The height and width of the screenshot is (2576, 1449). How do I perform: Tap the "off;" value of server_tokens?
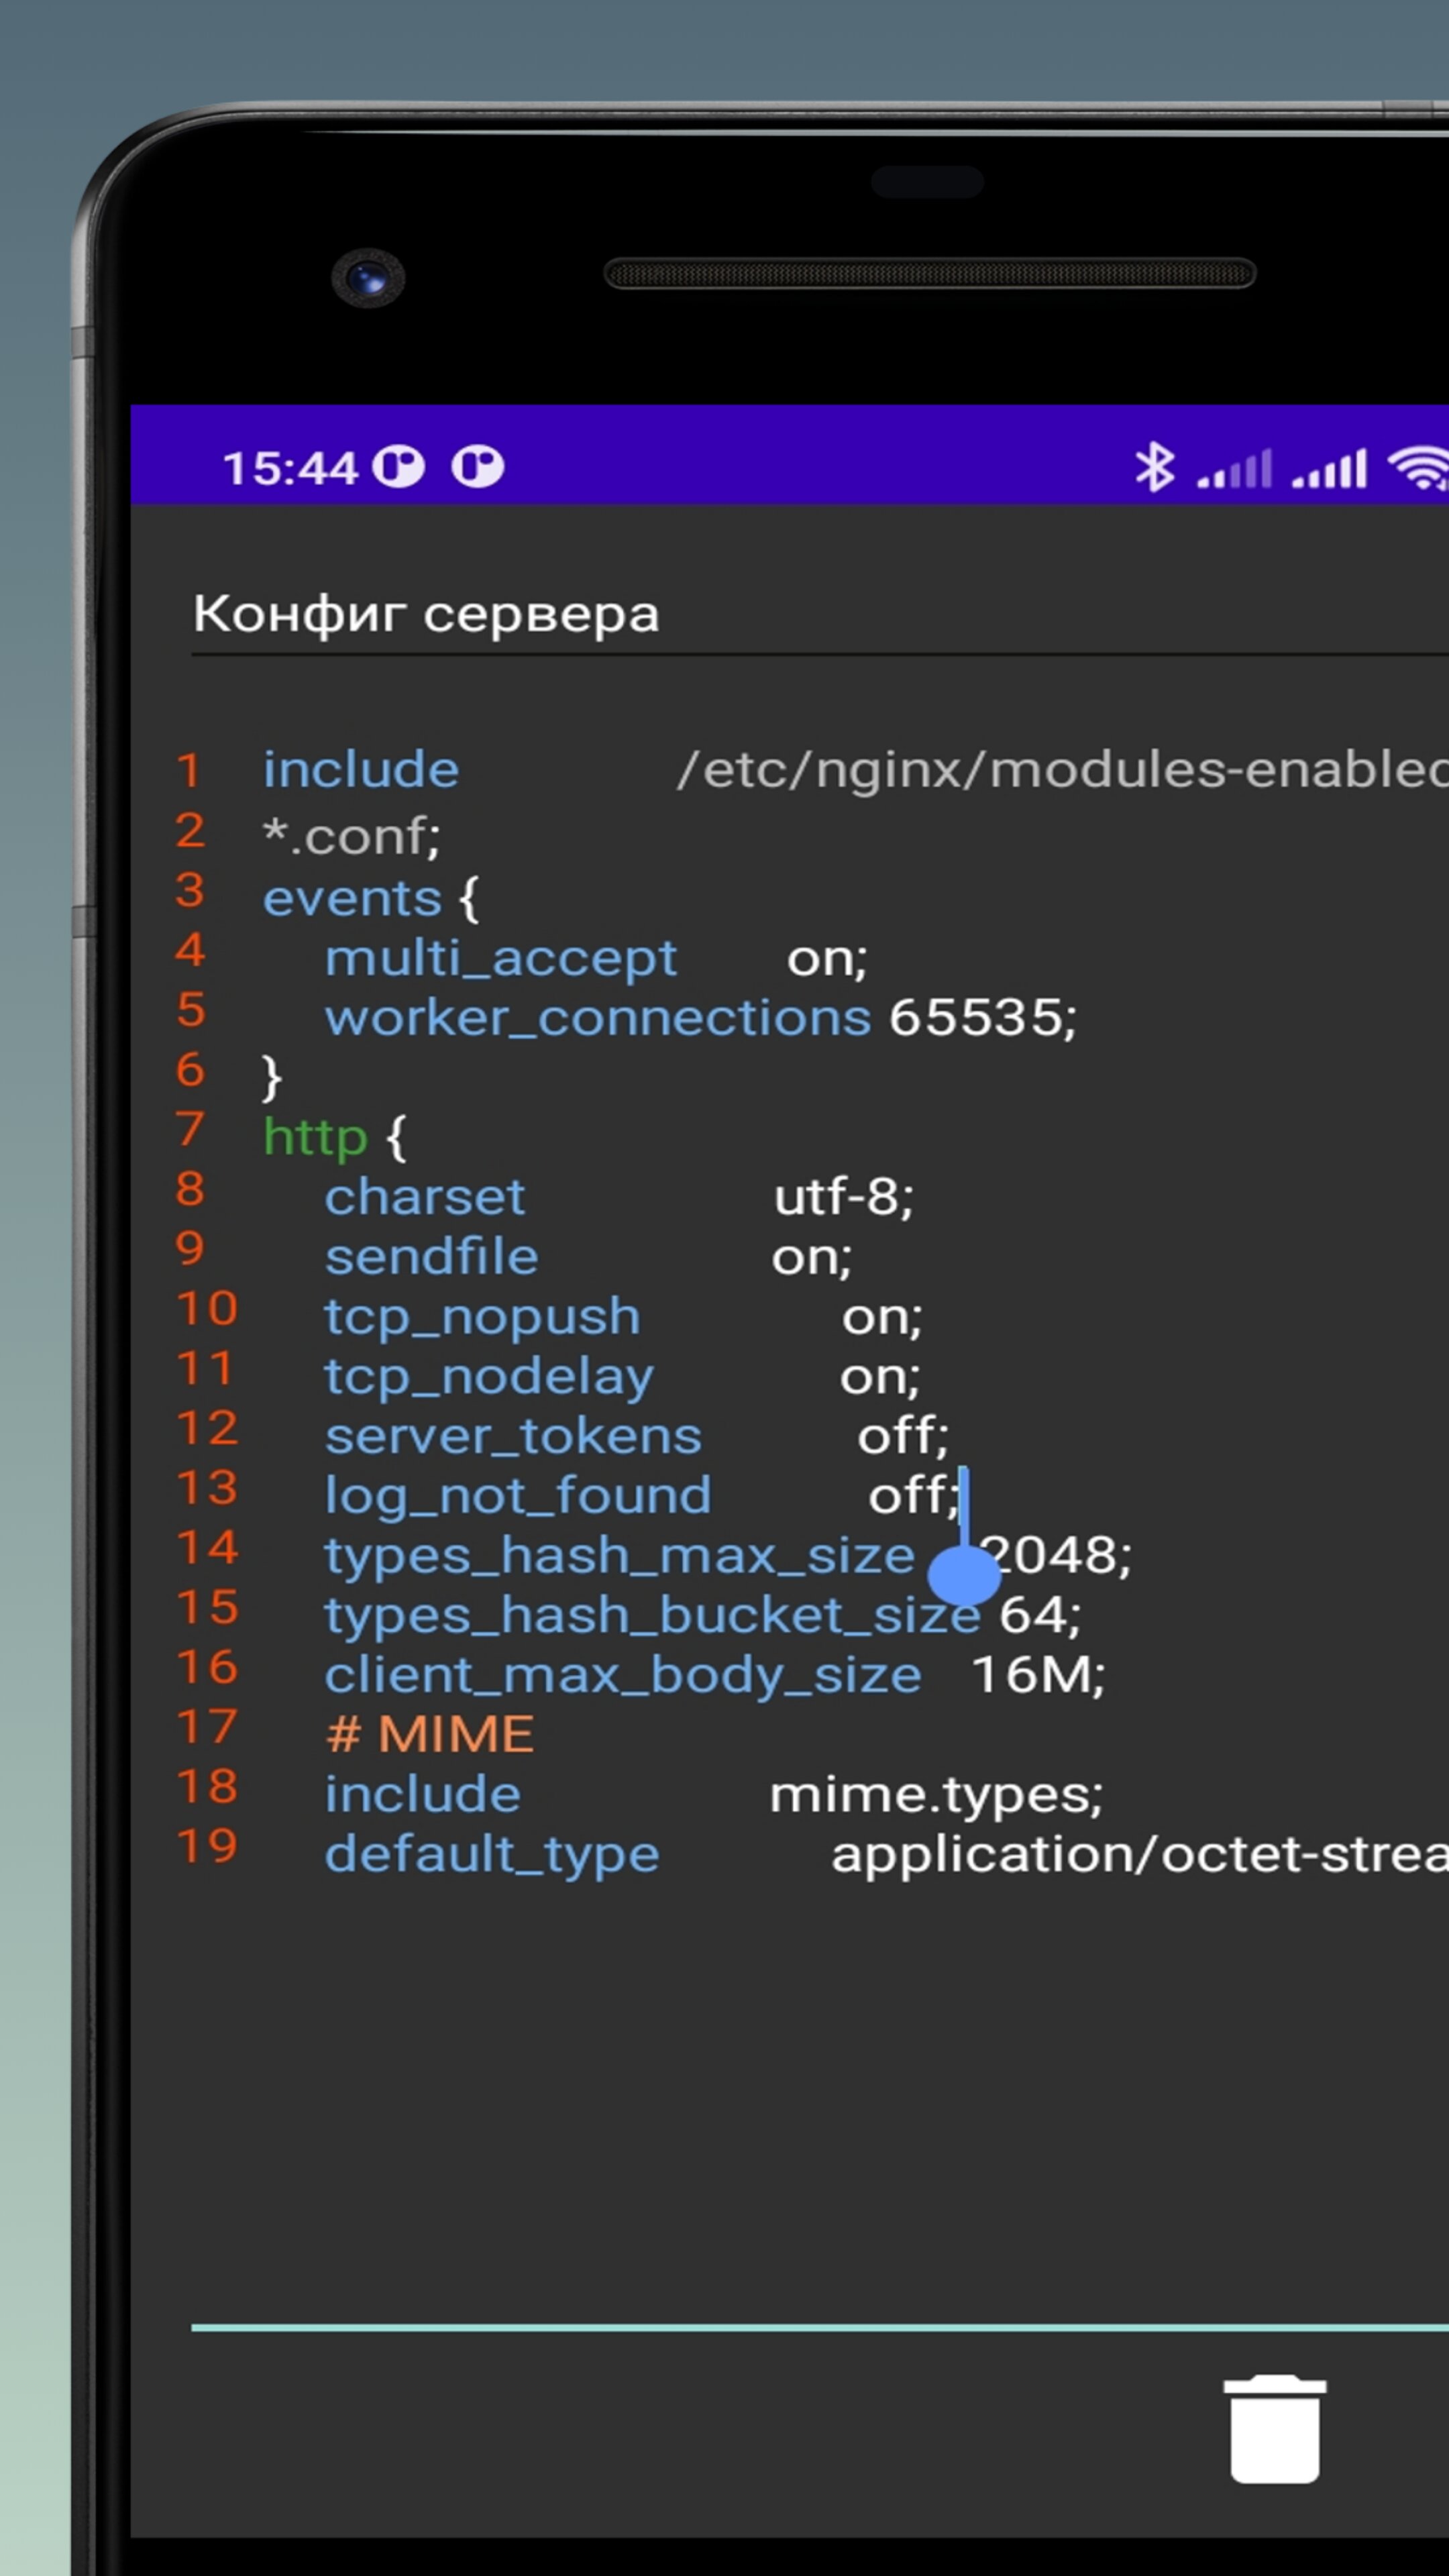903,1436
